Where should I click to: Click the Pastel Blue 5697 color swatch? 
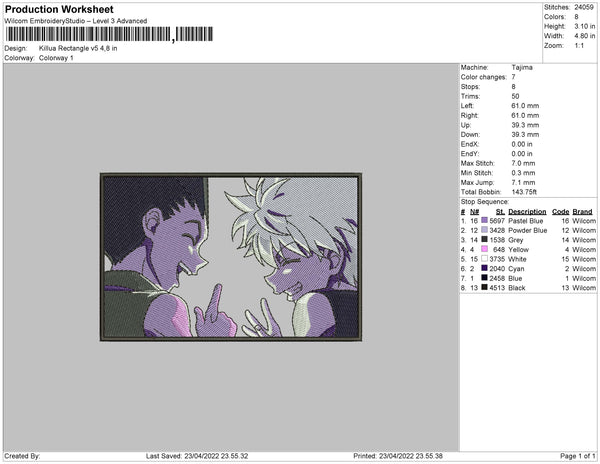tap(484, 220)
